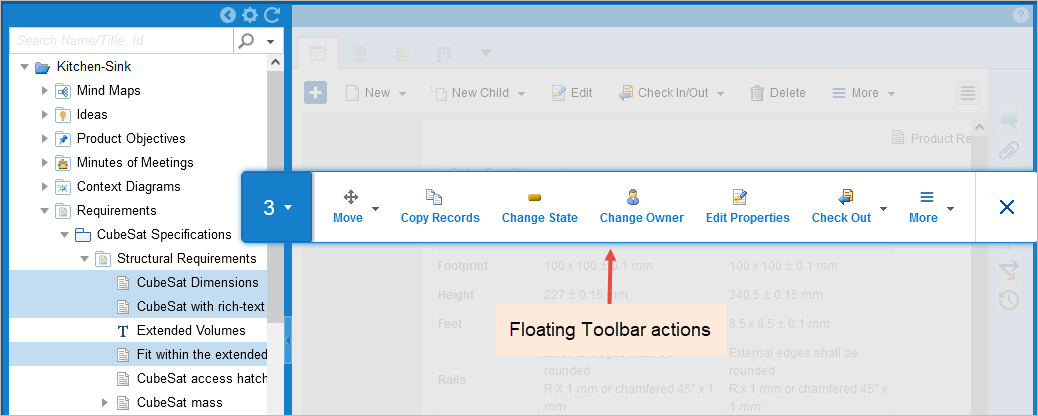The height and width of the screenshot is (416, 1038).
Task: Click the search magnifier button
Action: pos(246,40)
